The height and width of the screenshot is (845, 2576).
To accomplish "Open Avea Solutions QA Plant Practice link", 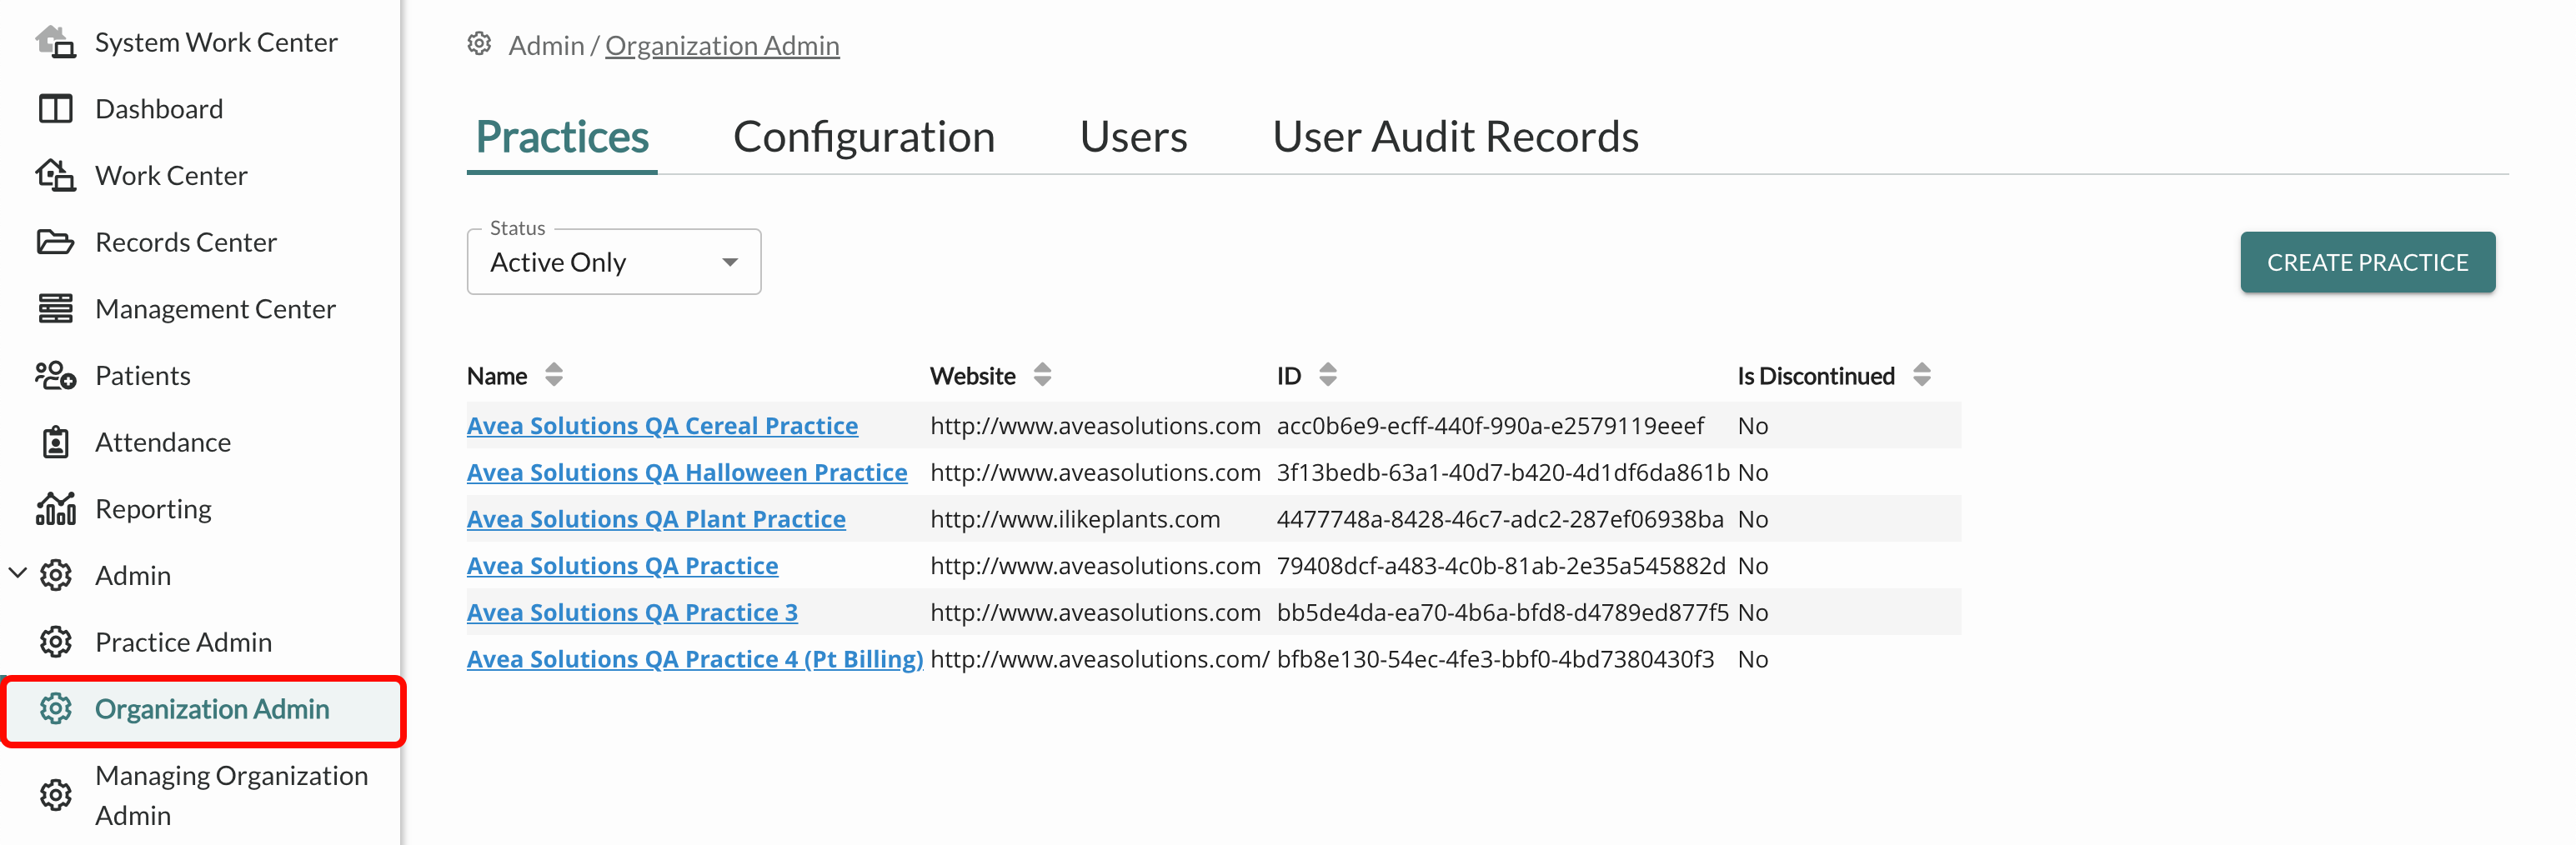I will tap(655, 518).
